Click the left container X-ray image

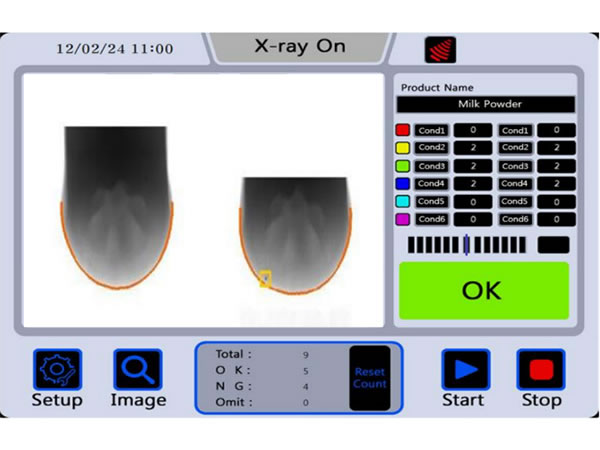click(116, 207)
